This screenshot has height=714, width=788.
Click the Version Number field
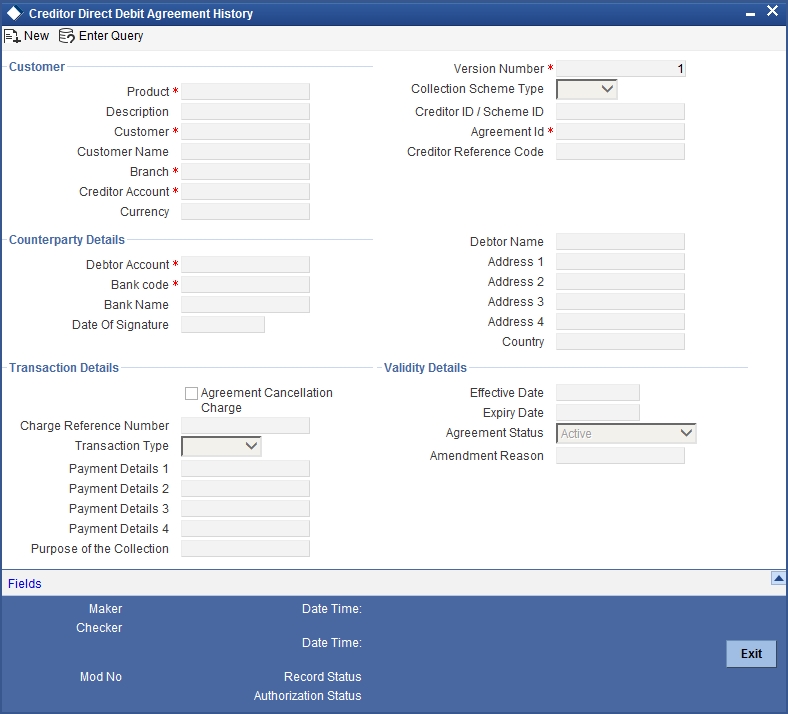pos(621,69)
